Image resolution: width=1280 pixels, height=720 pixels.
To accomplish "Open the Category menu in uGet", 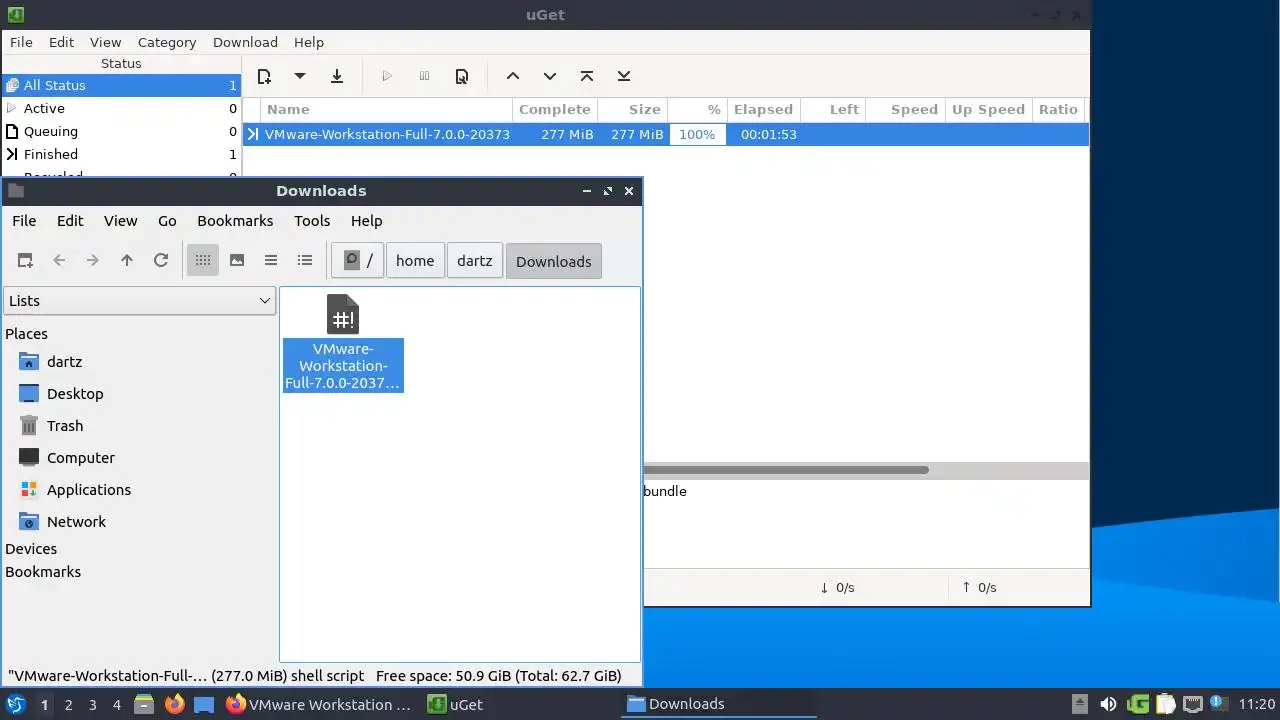I will coord(167,42).
